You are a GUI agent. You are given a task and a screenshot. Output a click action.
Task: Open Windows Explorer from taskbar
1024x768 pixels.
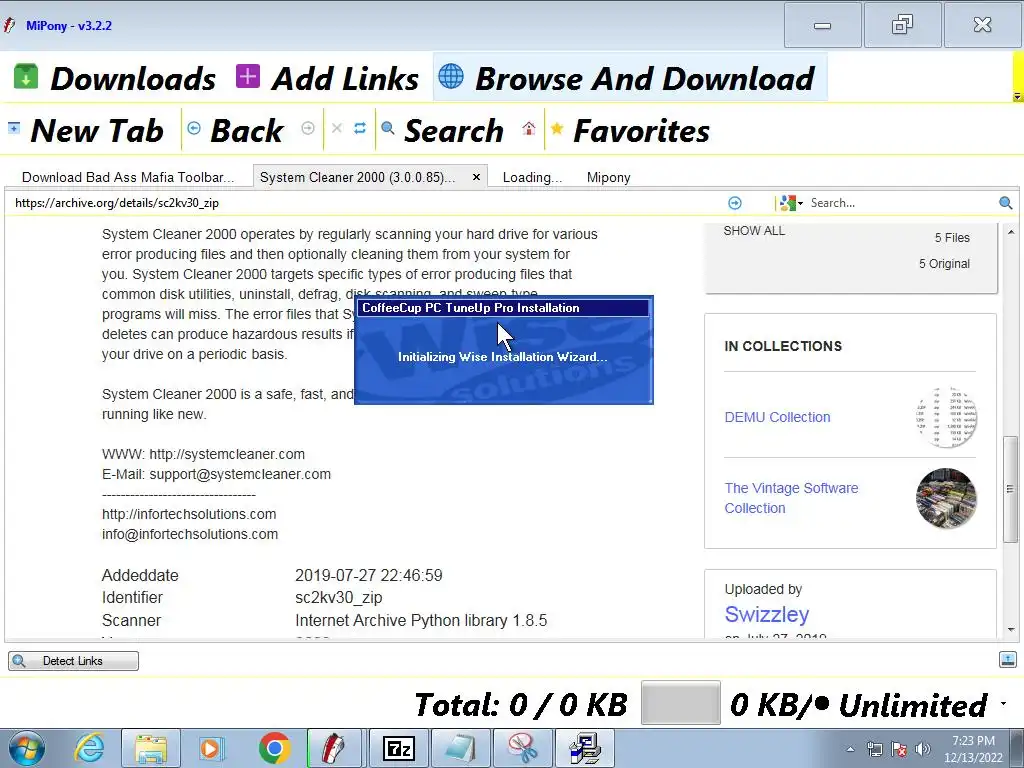tap(151, 748)
